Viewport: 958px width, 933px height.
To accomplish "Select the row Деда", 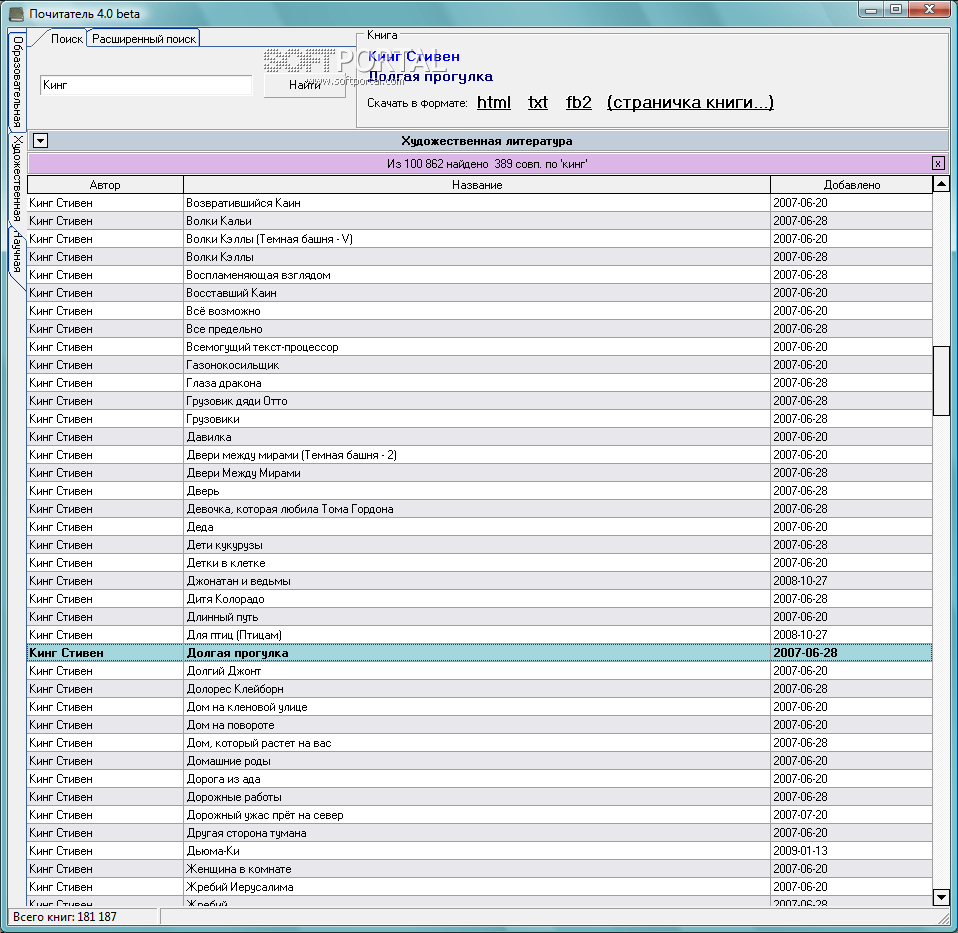I will click(480, 527).
